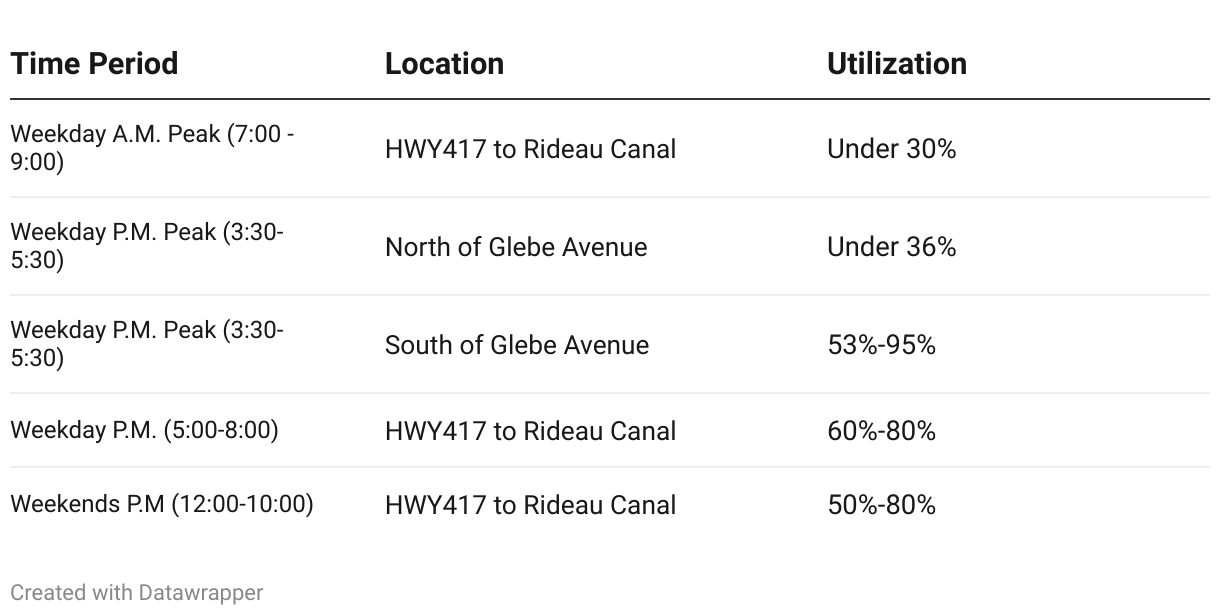The image size is (1220, 616).
Task: Select Weekday P.M. Peak cell beside North of Glebe
Action: pos(147,246)
